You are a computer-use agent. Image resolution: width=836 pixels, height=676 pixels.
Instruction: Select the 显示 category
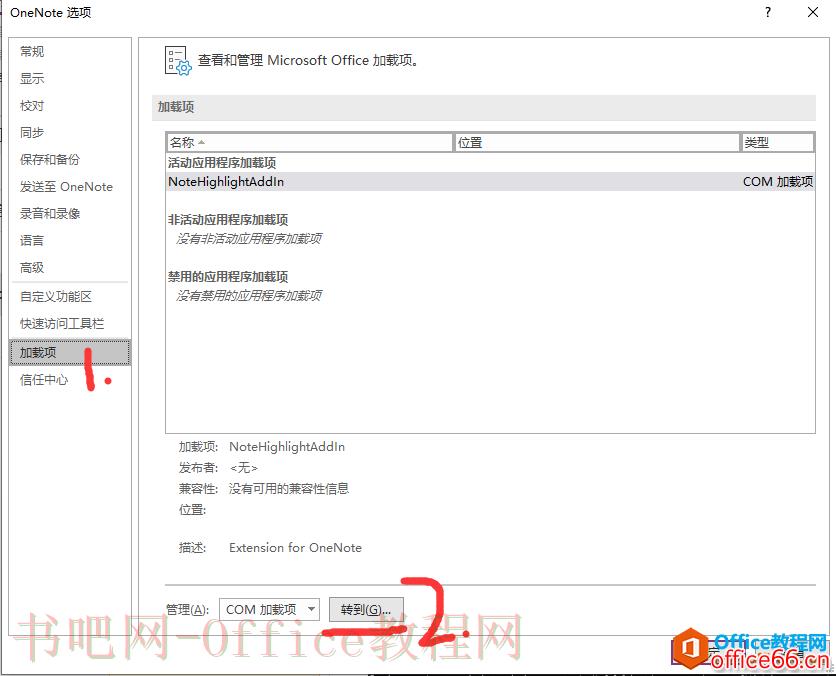(x=32, y=79)
